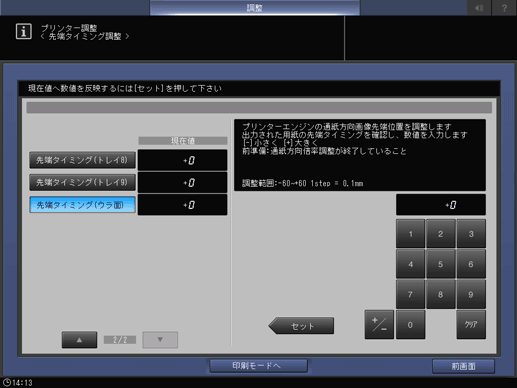Viewport: 517px width, 388px height.
Task: Click the 先端タイミング調整 breadcrumb title
Action: pyautogui.click(x=85, y=36)
